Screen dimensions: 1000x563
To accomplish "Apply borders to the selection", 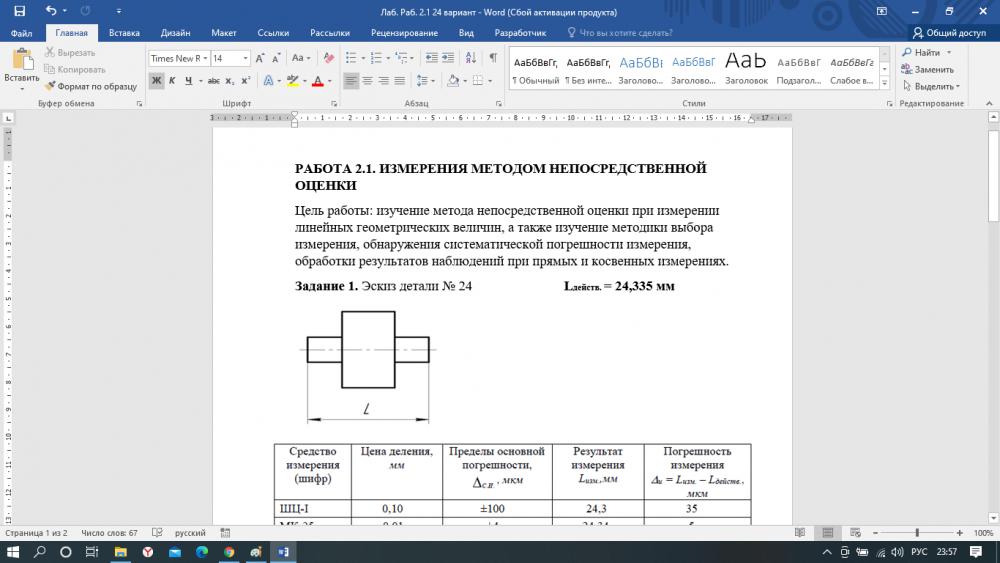I will pos(478,80).
